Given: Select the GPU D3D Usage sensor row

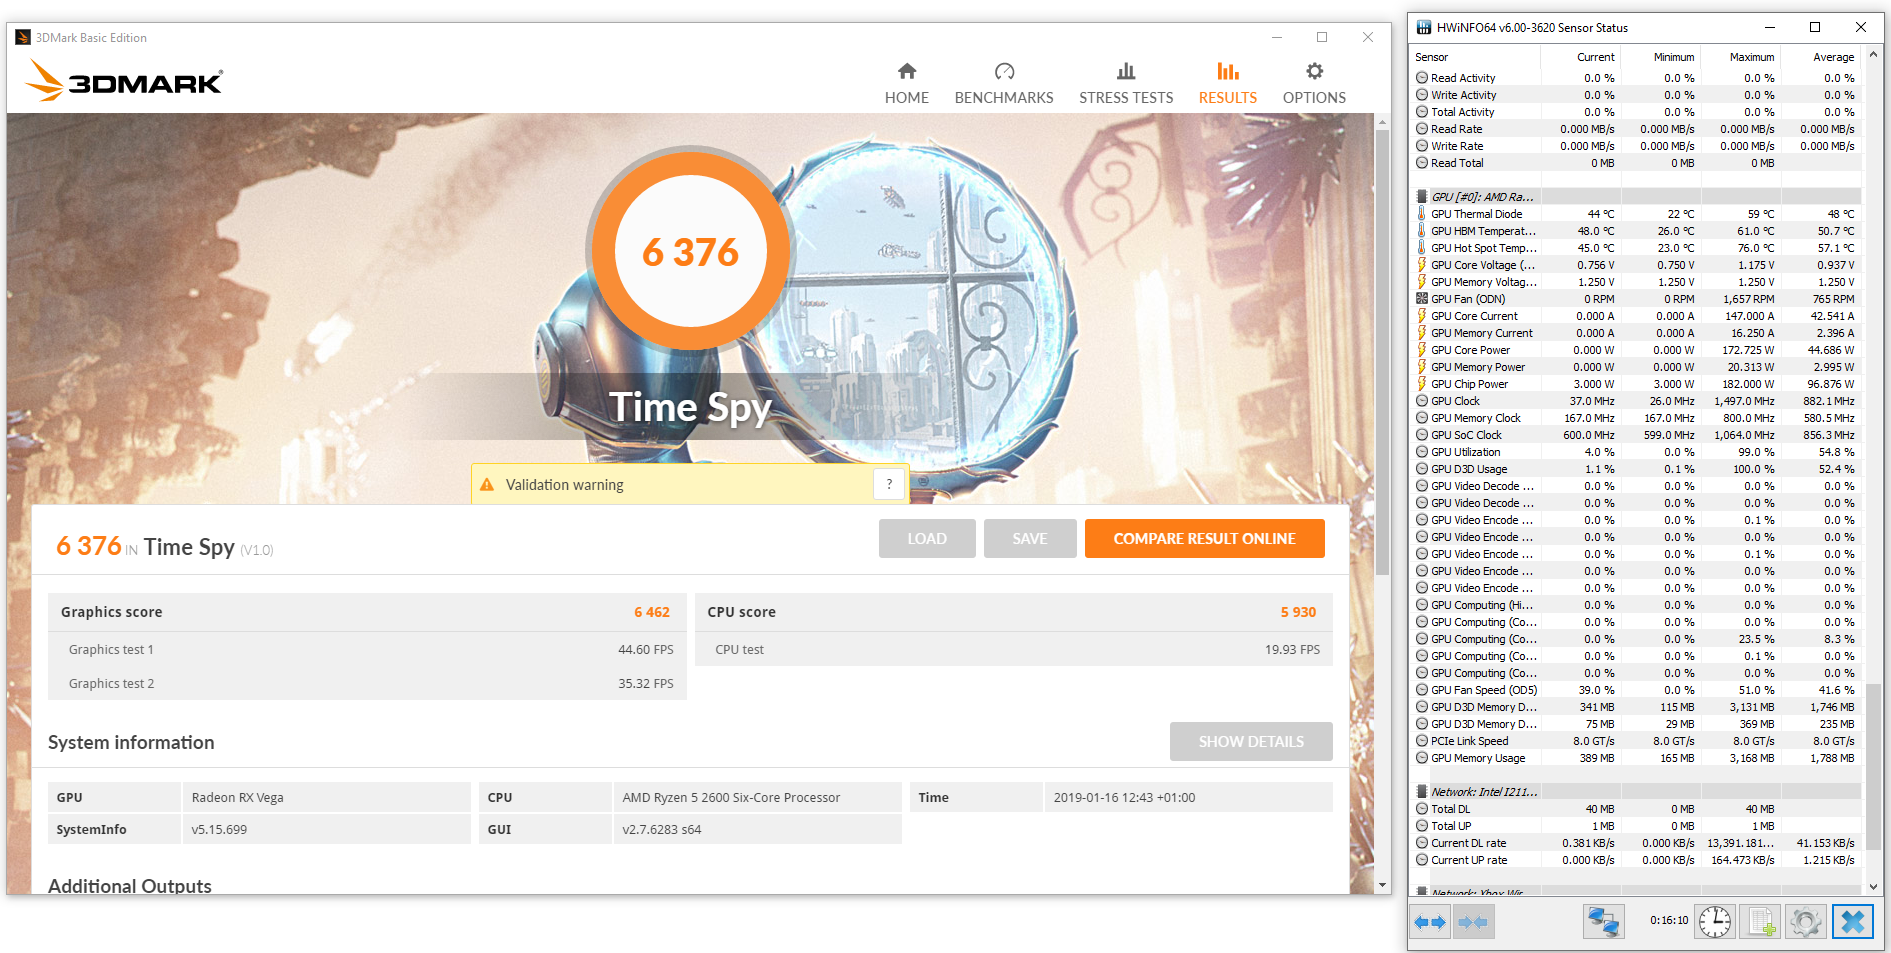Looking at the screenshot, I should click(x=1636, y=469).
